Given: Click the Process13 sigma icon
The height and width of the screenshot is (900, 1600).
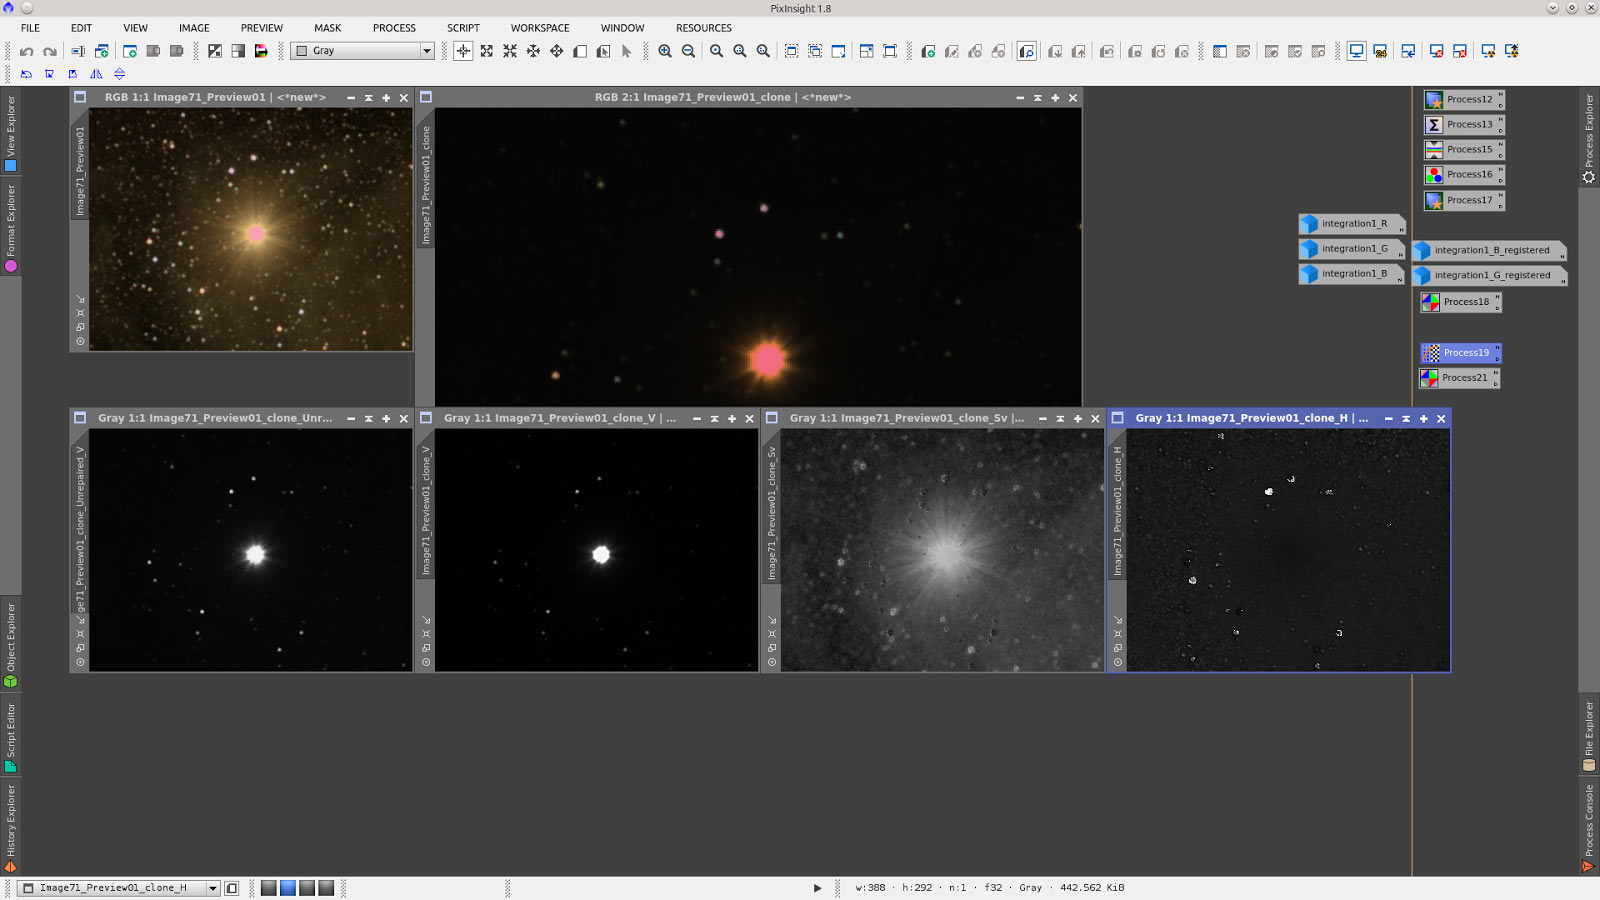Looking at the screenshot, I should click(1434, 125).
